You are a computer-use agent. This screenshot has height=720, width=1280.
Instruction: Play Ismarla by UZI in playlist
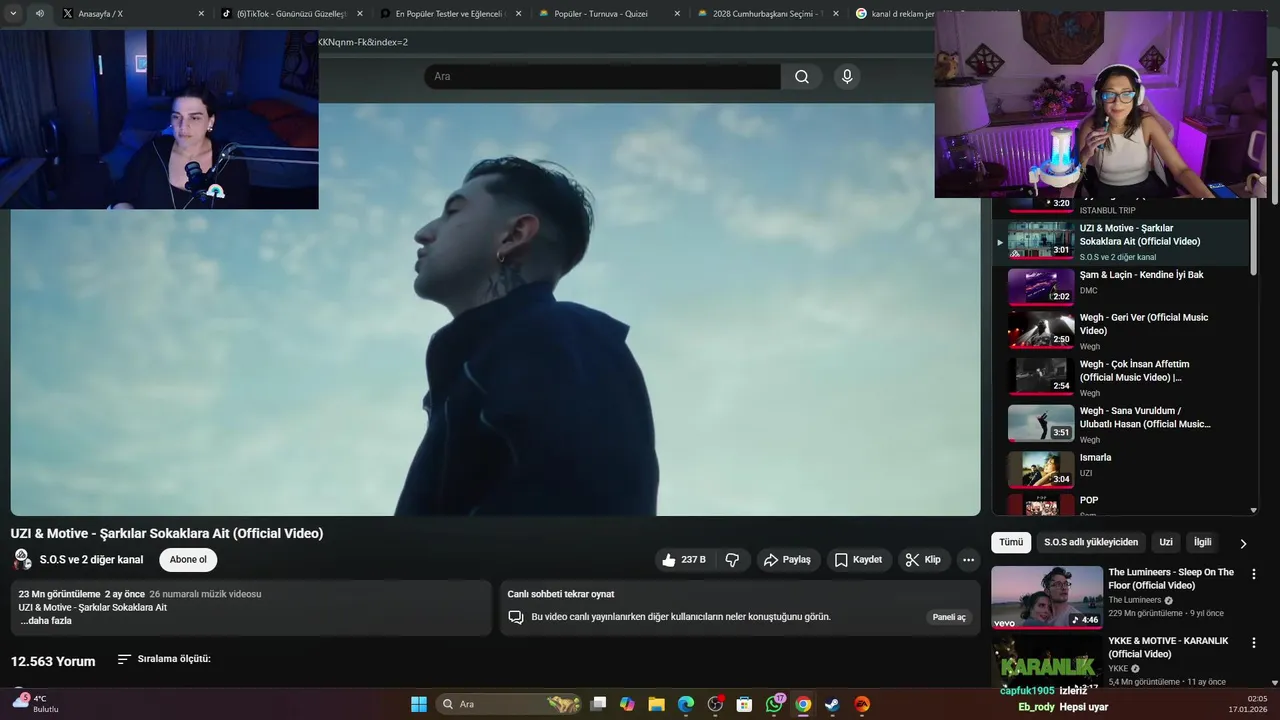click(x=1120, y=469)
